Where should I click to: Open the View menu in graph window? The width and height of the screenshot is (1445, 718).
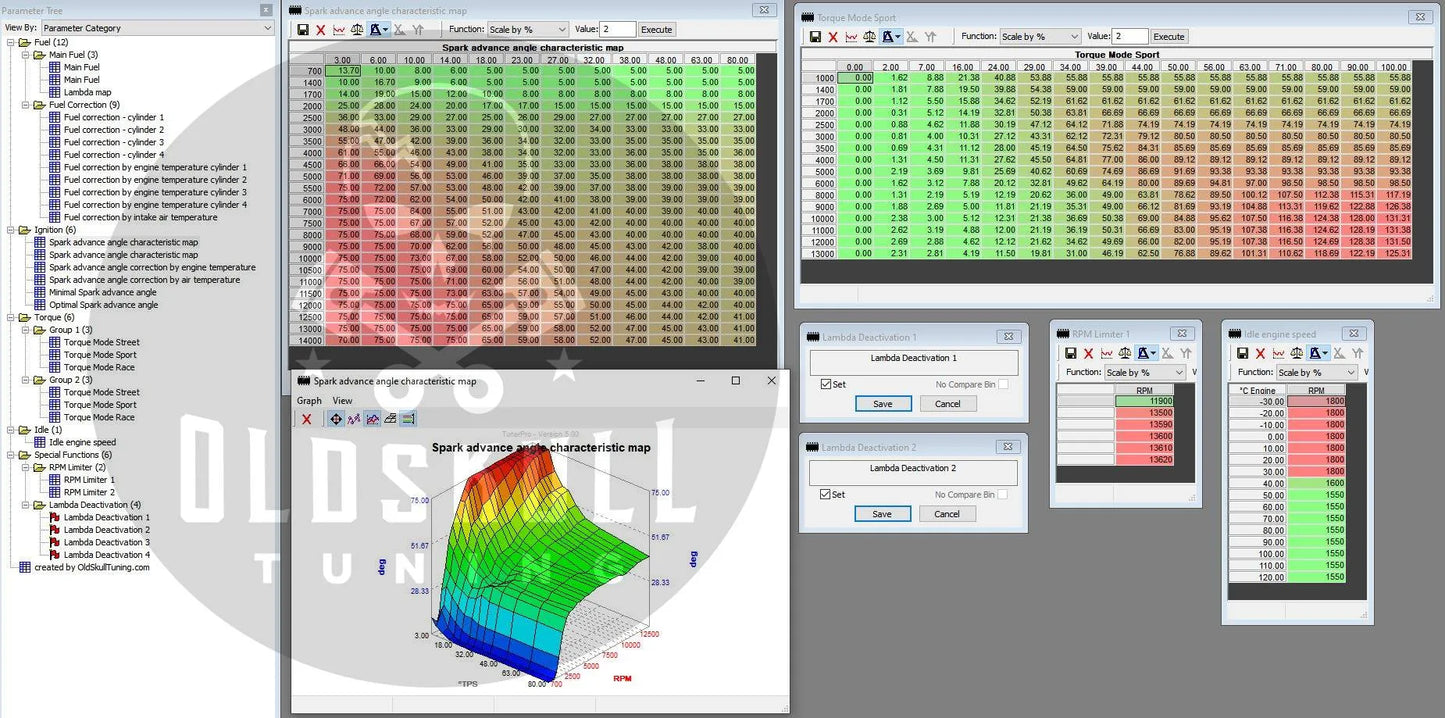(x=342, y=401)
